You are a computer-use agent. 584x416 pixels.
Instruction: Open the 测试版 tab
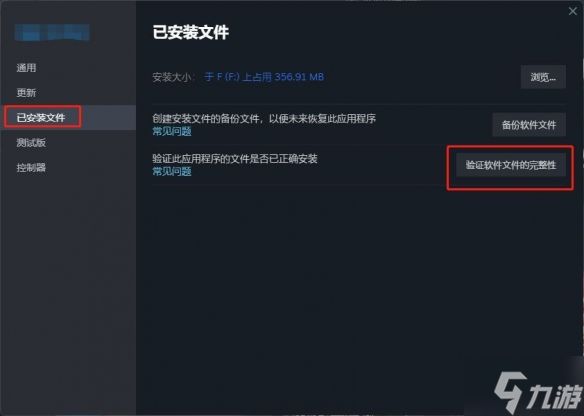pos(31,142)
